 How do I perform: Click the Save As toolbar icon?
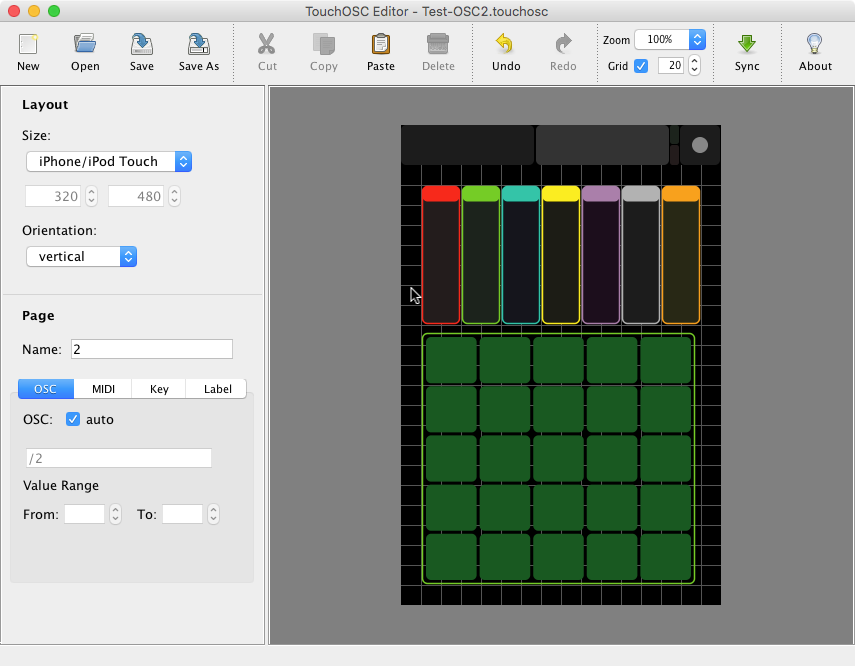coord(198,45)
